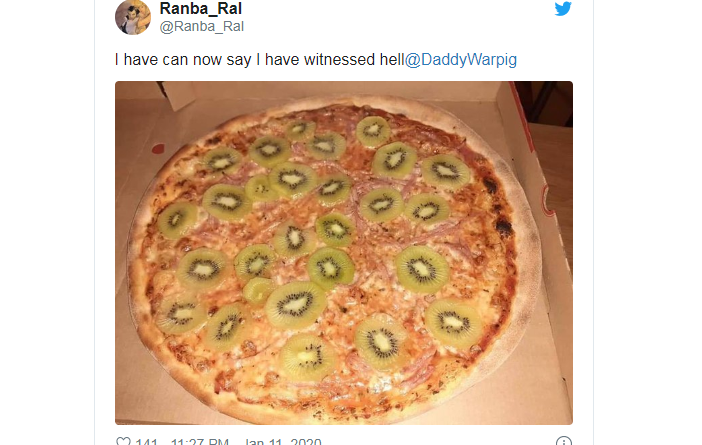
Task: Click the Jan 11, 2020 date
Action: 283,441
